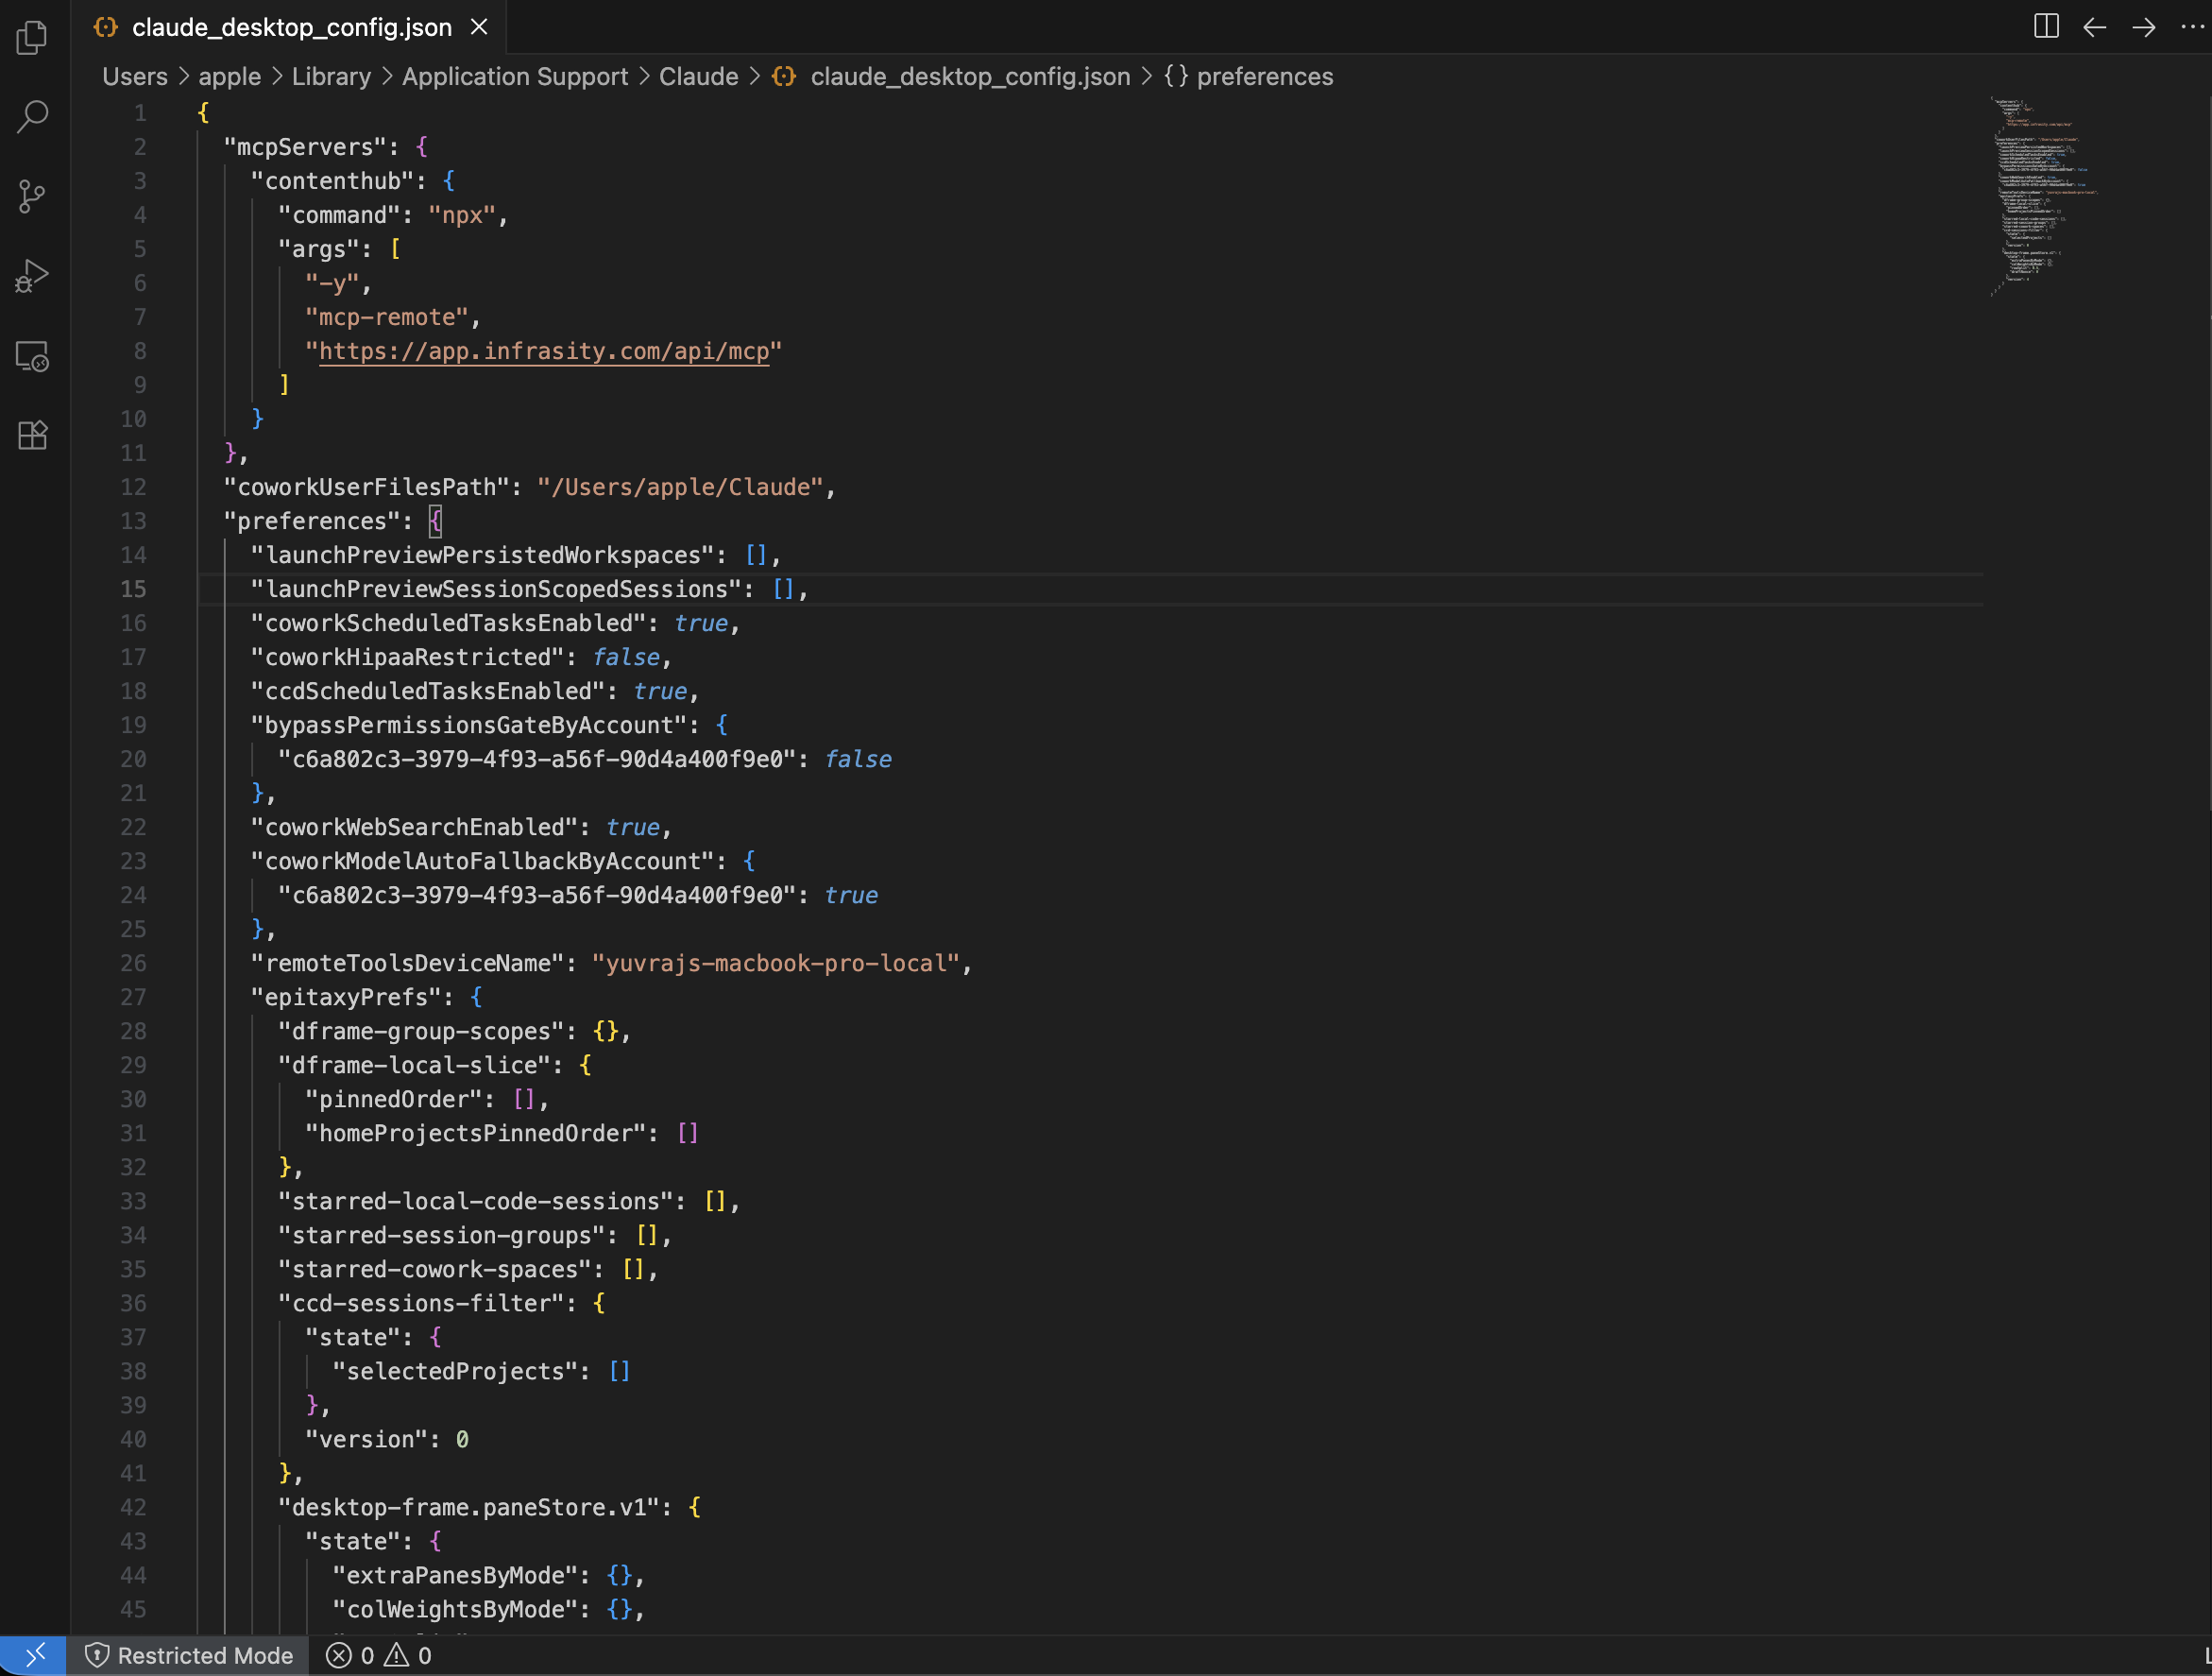Viewport: 2212px width, 1676px height.
Task: Open the Explorer view in the activity bar
Action: [x=32, y=38]
